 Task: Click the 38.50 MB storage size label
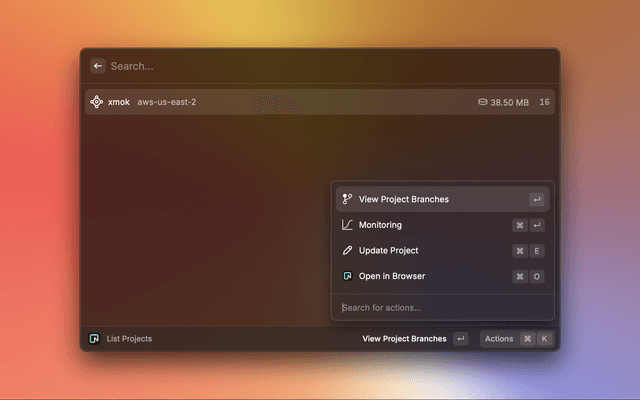pos(509,102)
